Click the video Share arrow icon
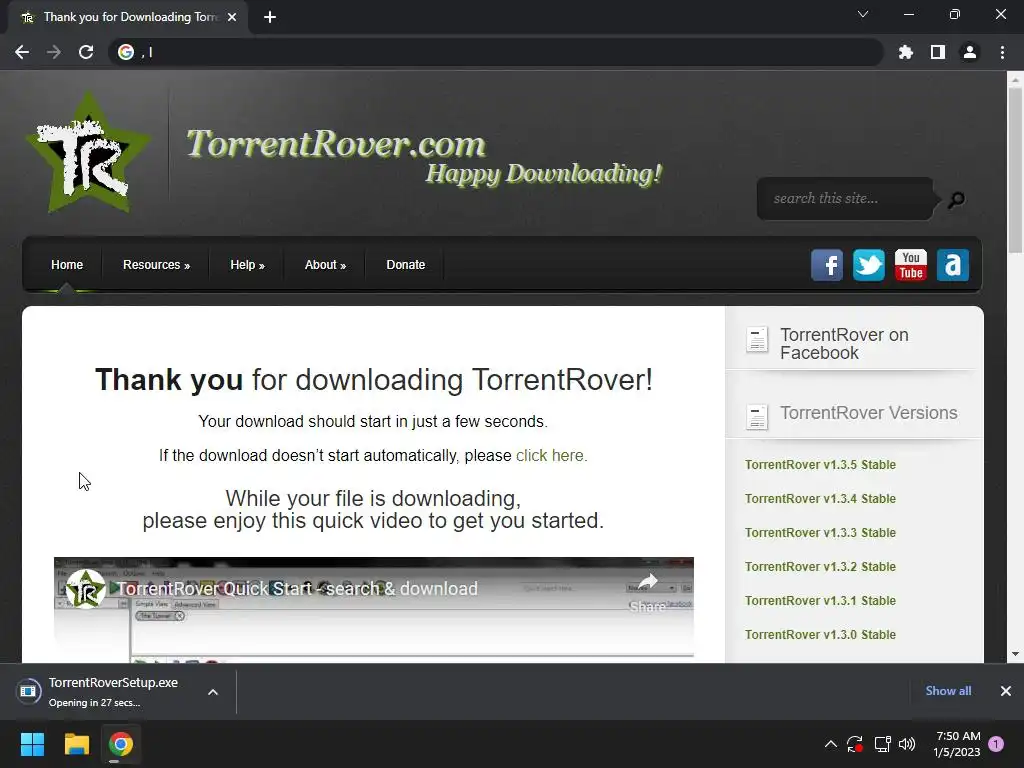Image resolution: width=1024 pixels, height=768 pixels. click(x=647, y=581)
